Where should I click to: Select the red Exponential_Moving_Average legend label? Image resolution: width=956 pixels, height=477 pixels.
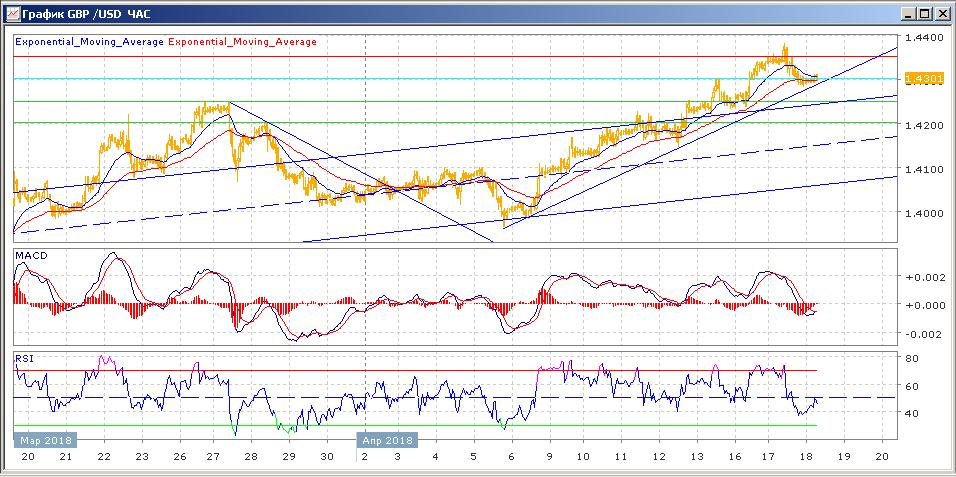pos(242,42)
